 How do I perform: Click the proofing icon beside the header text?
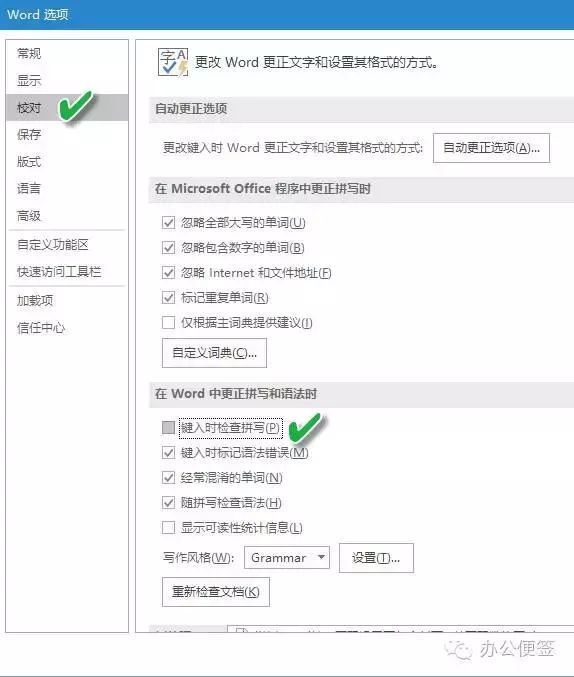click(x=173, y=63)
